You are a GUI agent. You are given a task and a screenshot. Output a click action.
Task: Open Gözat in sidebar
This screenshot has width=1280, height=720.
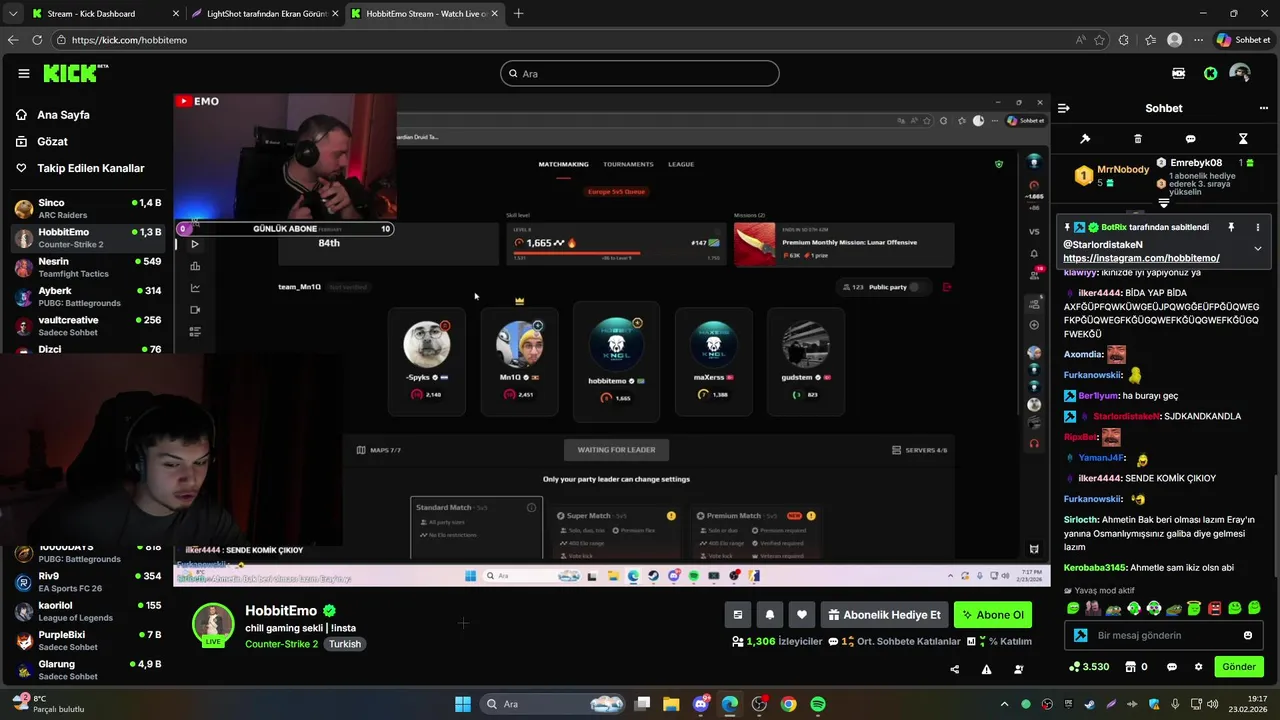[52, 142]
